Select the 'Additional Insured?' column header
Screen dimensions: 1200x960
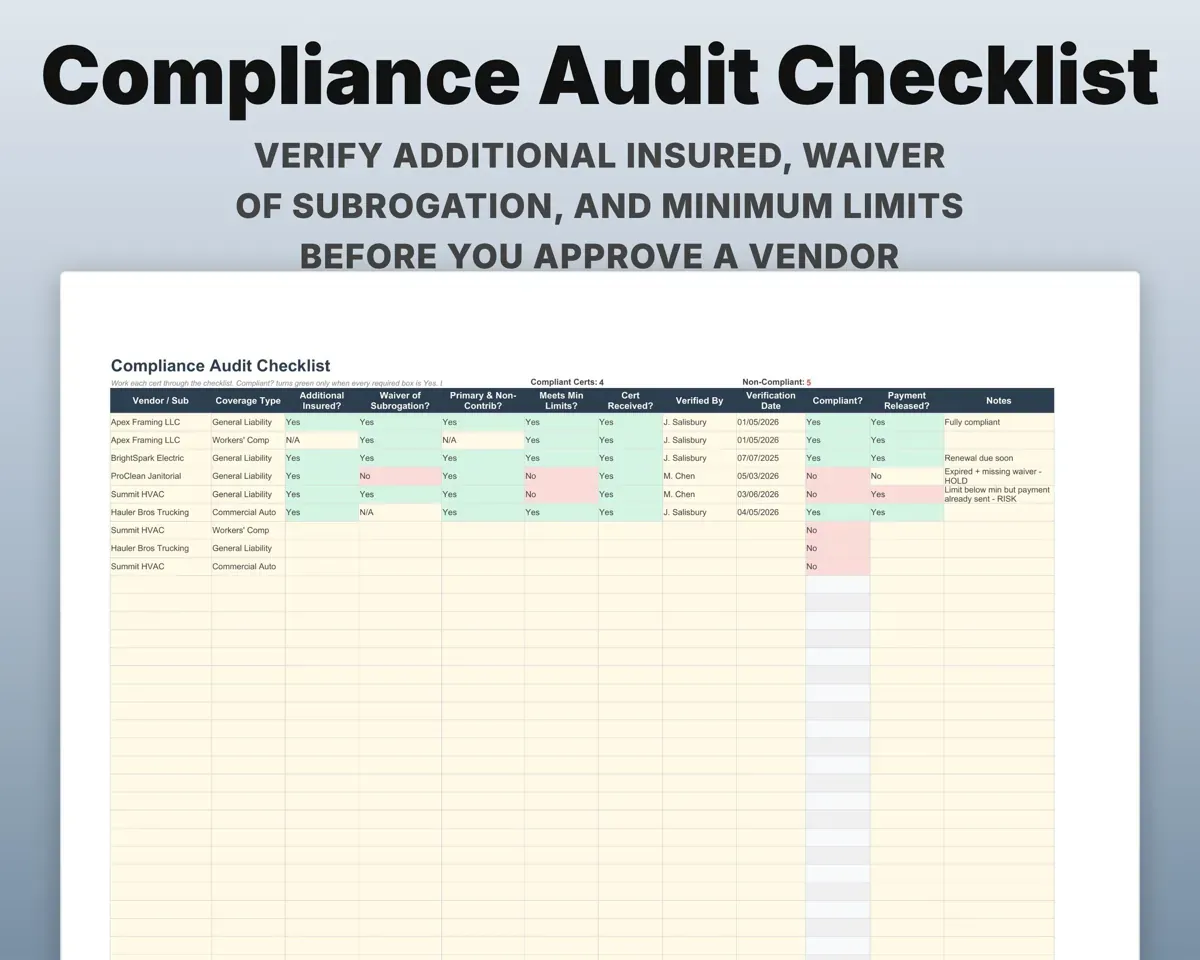322,401
